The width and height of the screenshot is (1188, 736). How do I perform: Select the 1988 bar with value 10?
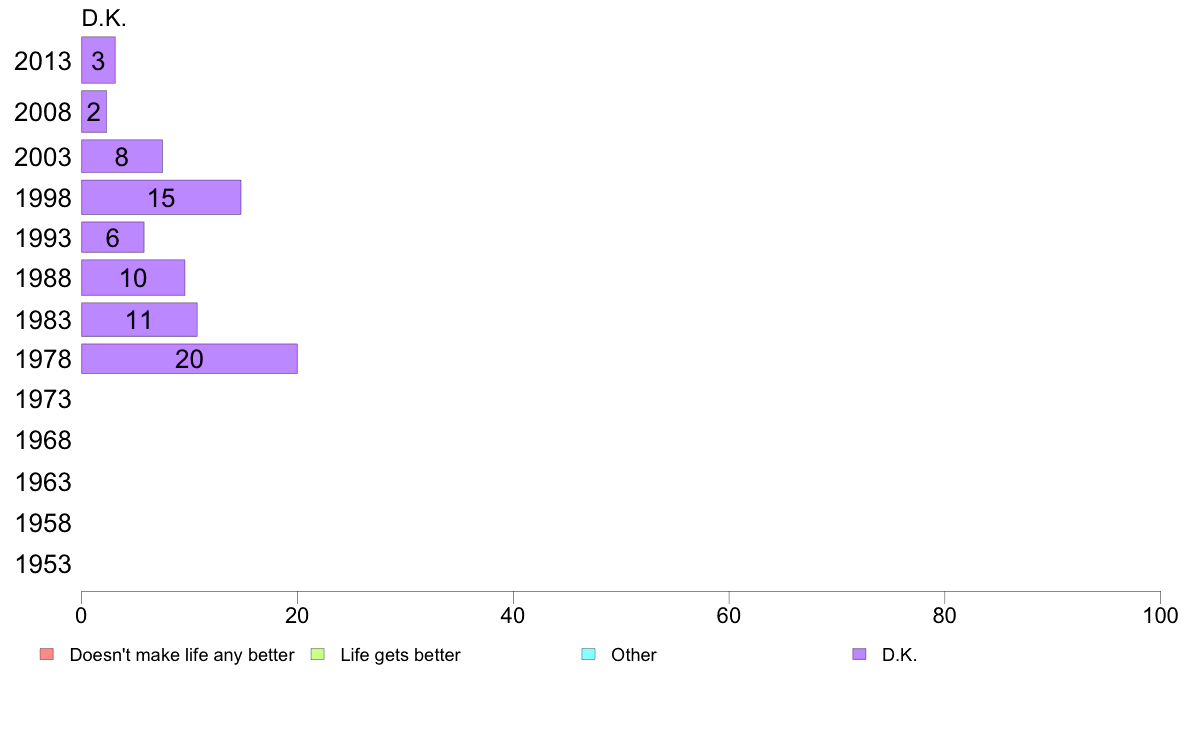[133, 277]
